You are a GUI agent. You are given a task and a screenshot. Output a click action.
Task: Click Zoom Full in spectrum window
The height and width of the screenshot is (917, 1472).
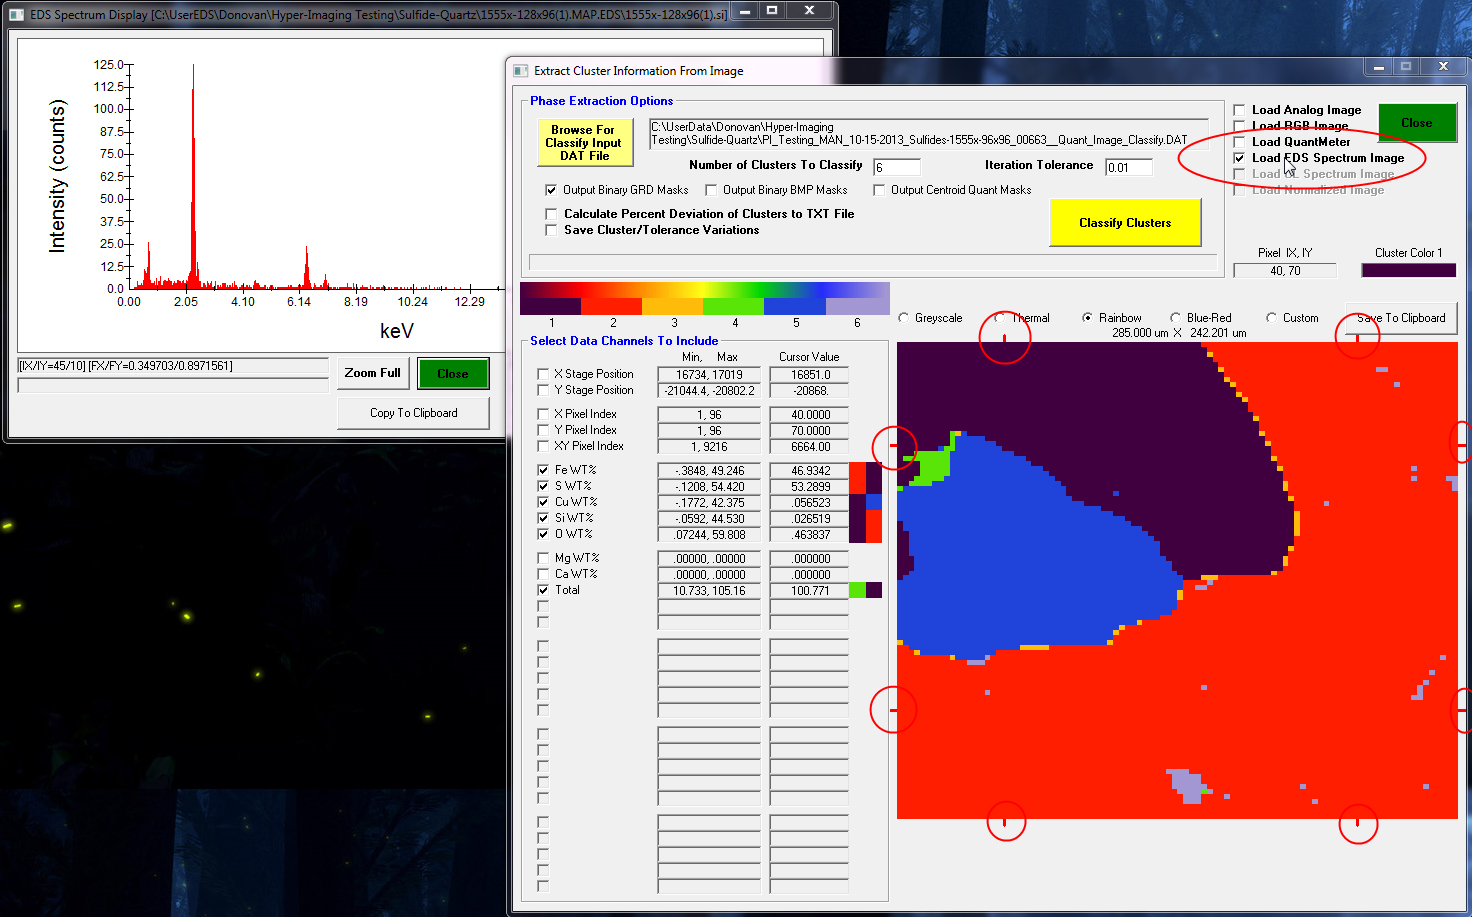[372, 373]
